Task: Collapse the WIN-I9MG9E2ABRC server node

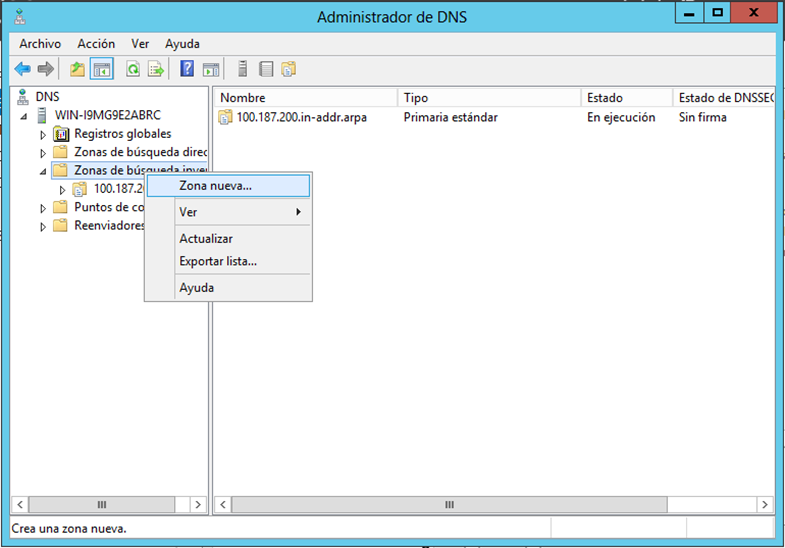Action: click(25, 116)
